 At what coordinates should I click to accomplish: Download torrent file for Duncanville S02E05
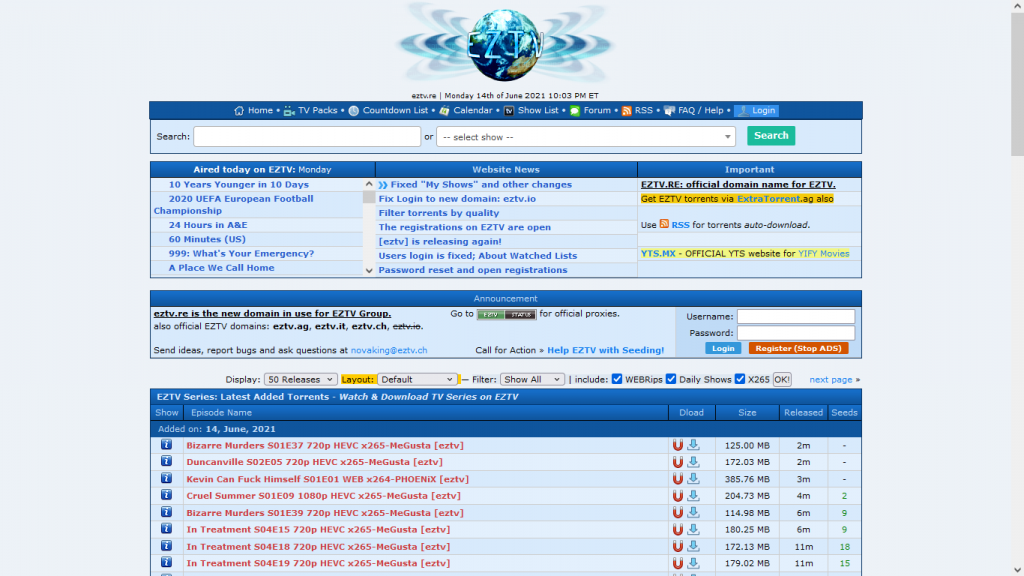[x=694, y=462]
